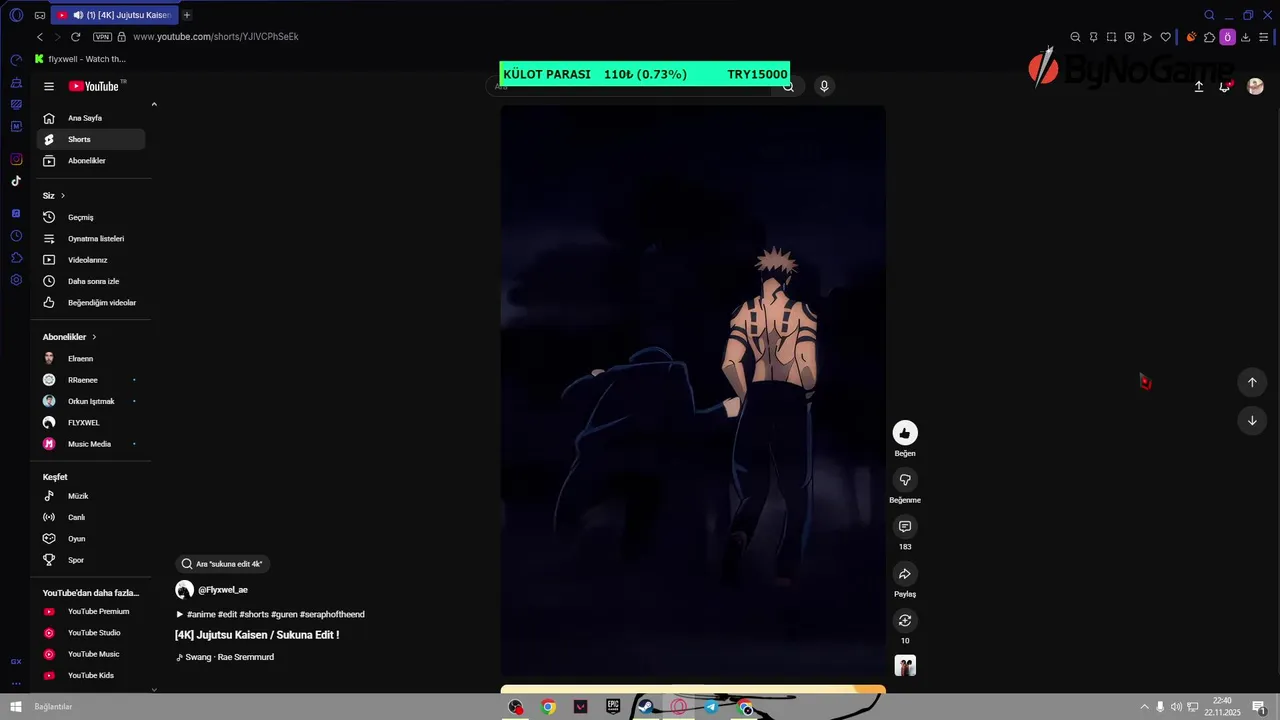The width and height of the screenshot is (1280, 720).
Task: Open Elraenn subscription channel
Action: (x=91, y=359)
